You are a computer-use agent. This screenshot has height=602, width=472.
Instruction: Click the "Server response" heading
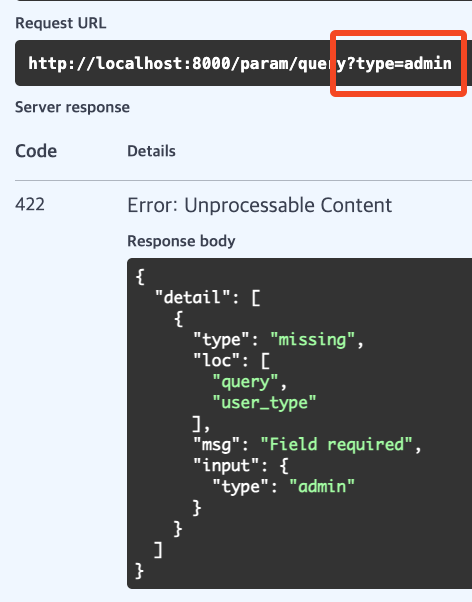pos(72,107)
